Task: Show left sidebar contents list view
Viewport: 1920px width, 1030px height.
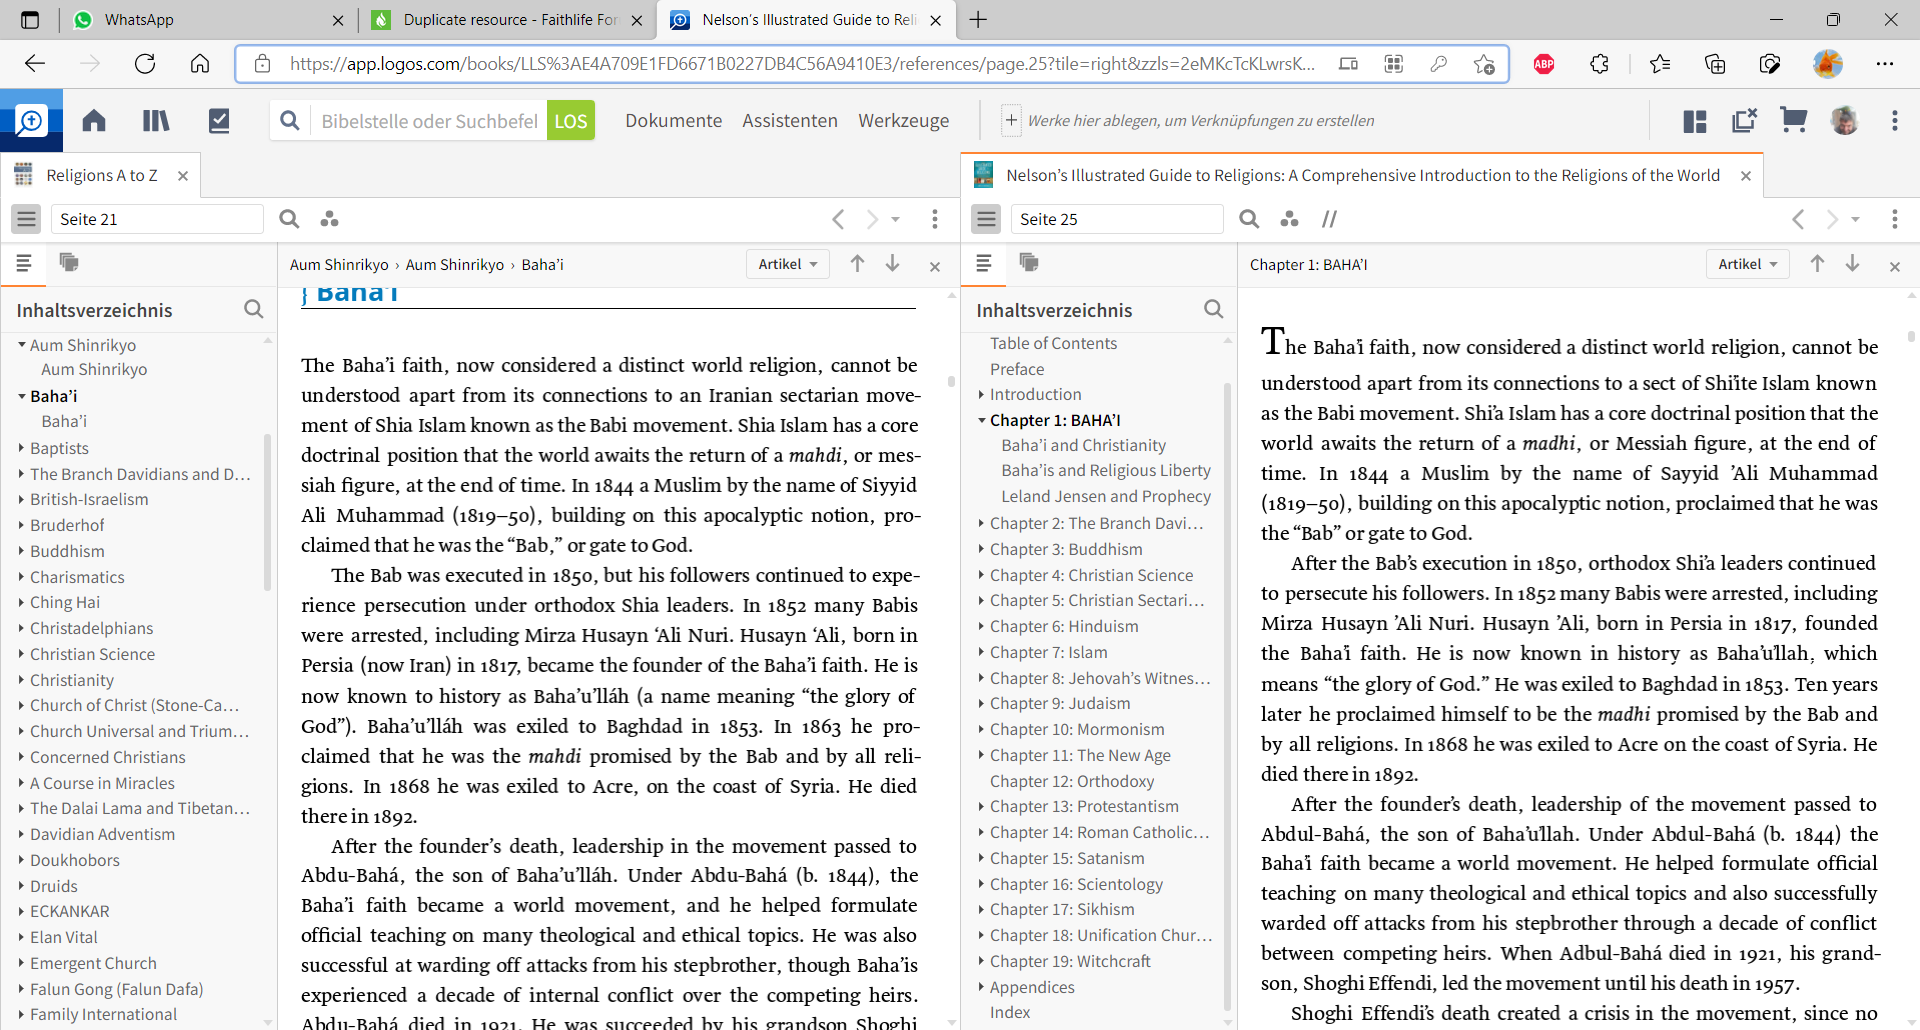Action: (x=25, y=262)
